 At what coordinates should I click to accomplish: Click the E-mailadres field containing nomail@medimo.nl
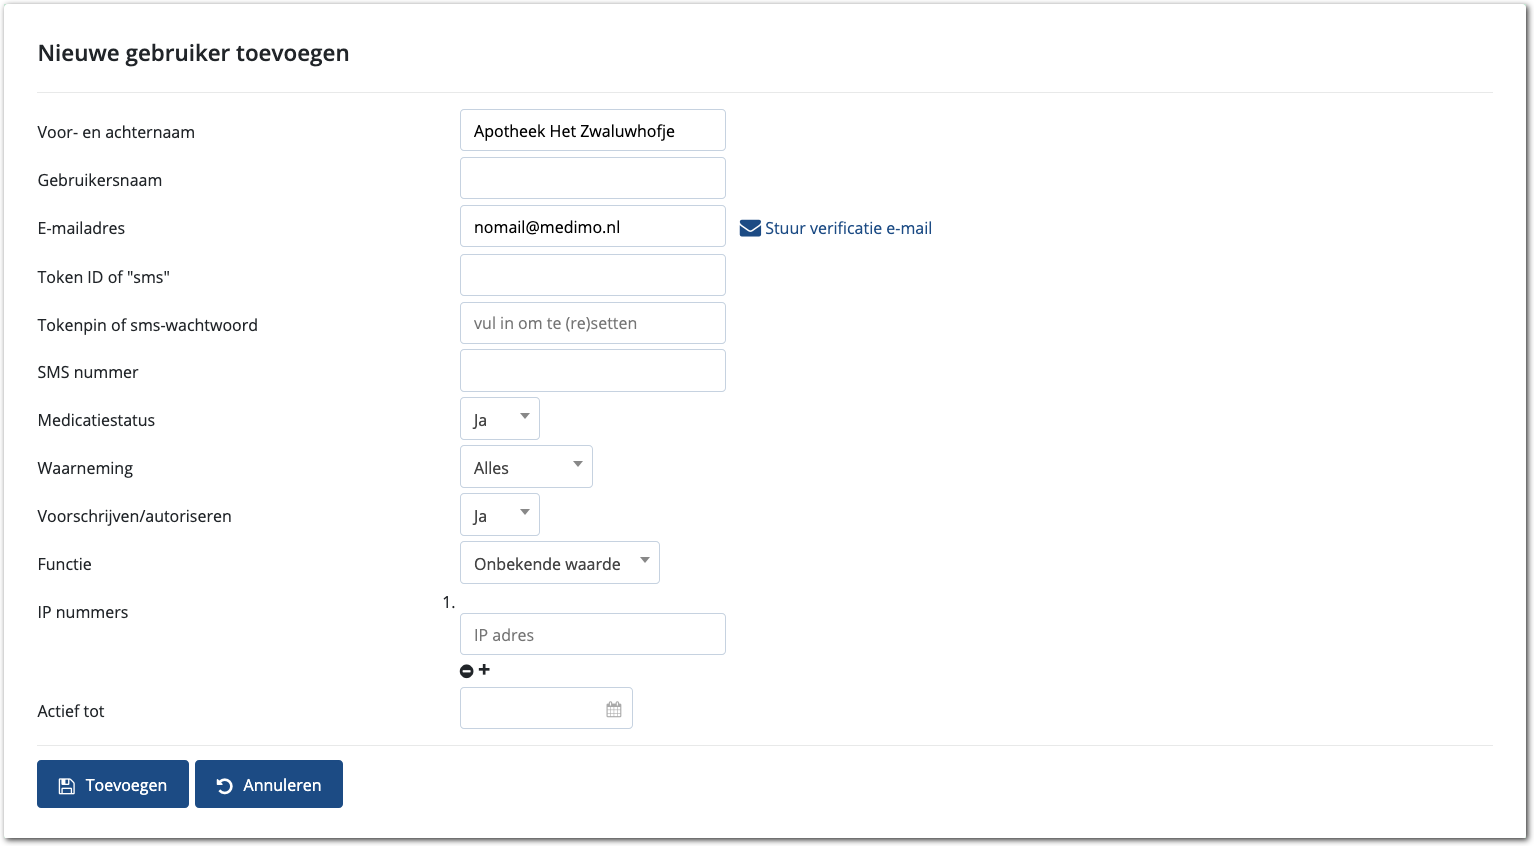click(592, 227)
